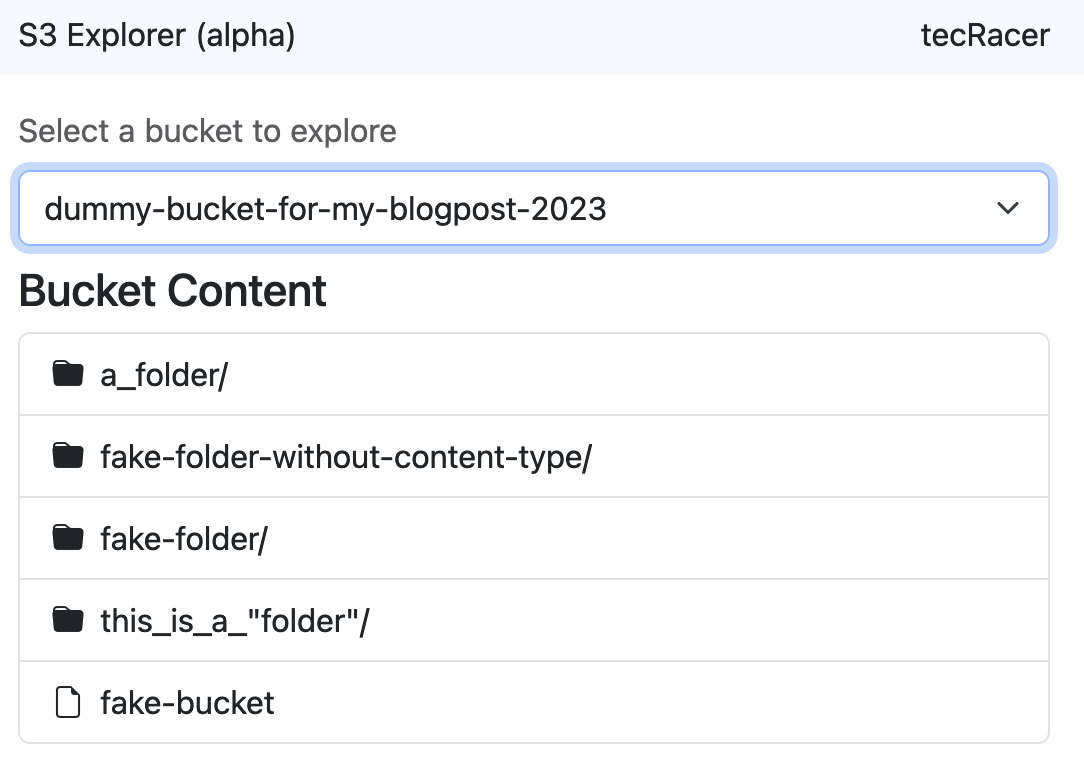The image size is (1084, 760).
Task: Select the fake-folder/ entry name
Action: coord(184,539)
